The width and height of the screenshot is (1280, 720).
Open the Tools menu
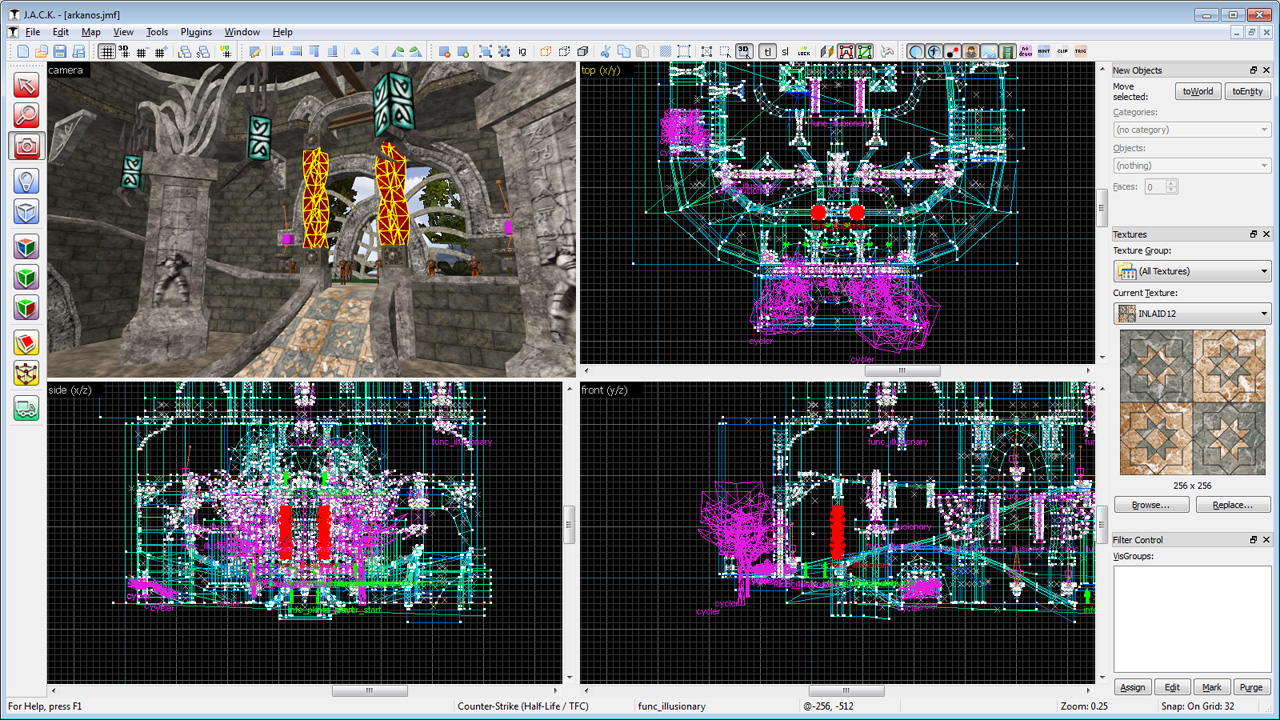click(x=156, y=31)
